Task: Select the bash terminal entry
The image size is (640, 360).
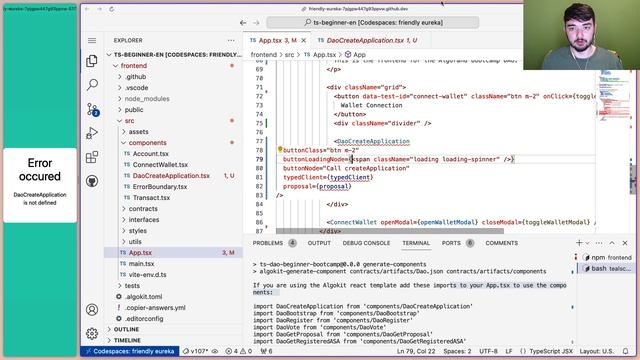Action: 607,269
